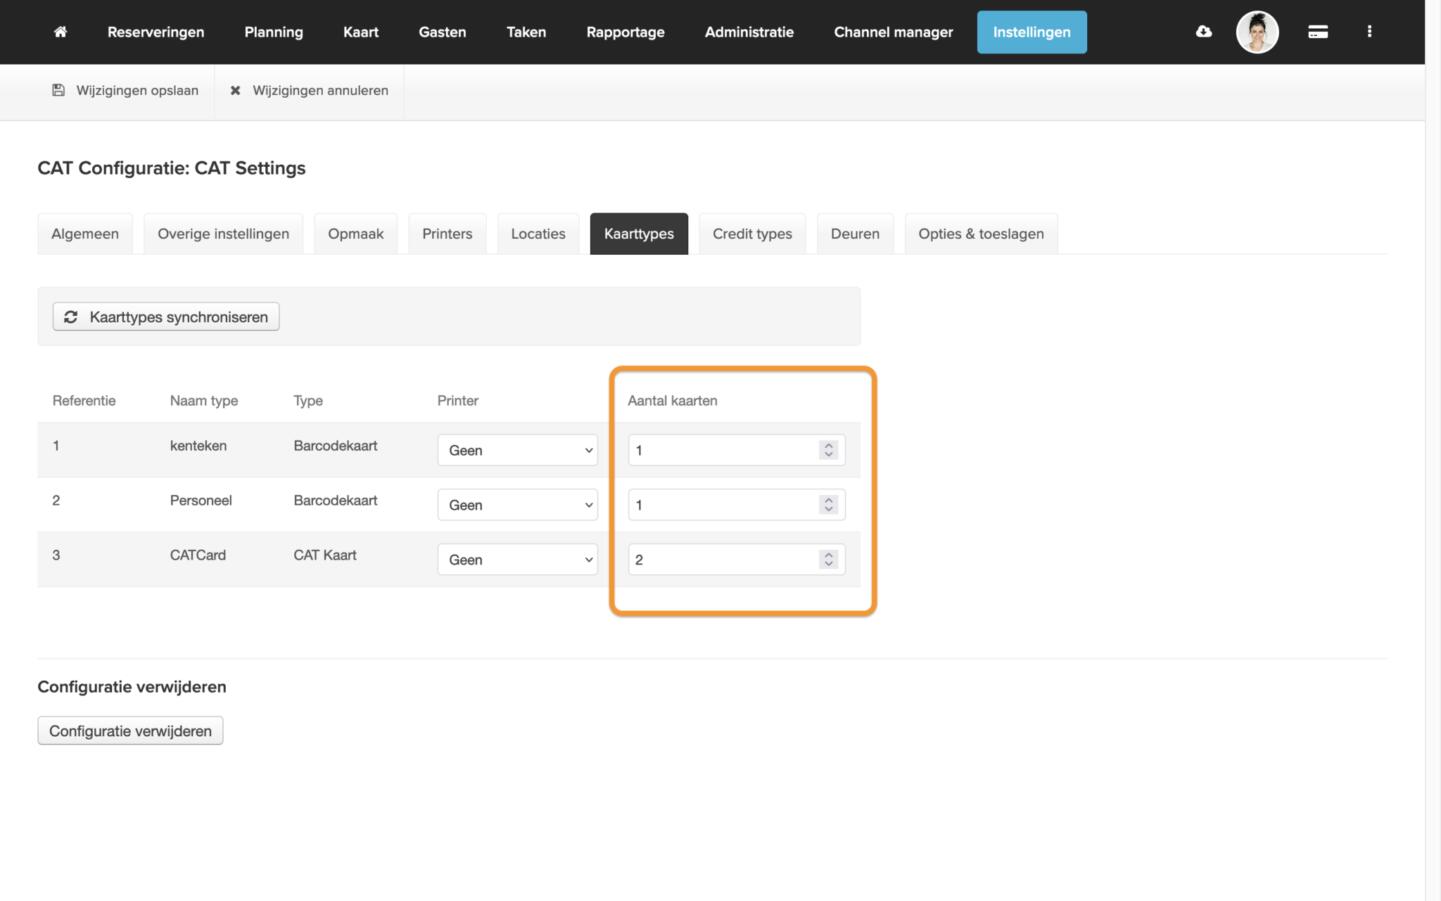Image resolution: width=1441 pixels, height=901 pixels.
Task: Click the X icon for Wijzigingen annuleren
Action: [x=235, y=91]
